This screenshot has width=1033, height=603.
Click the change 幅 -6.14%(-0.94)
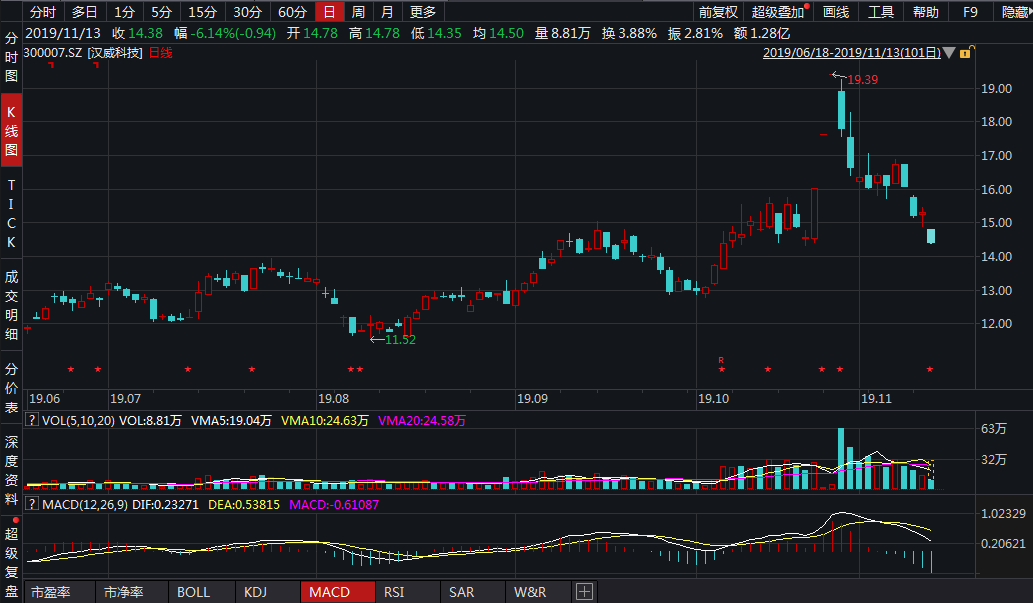click(x=225, y=33)
